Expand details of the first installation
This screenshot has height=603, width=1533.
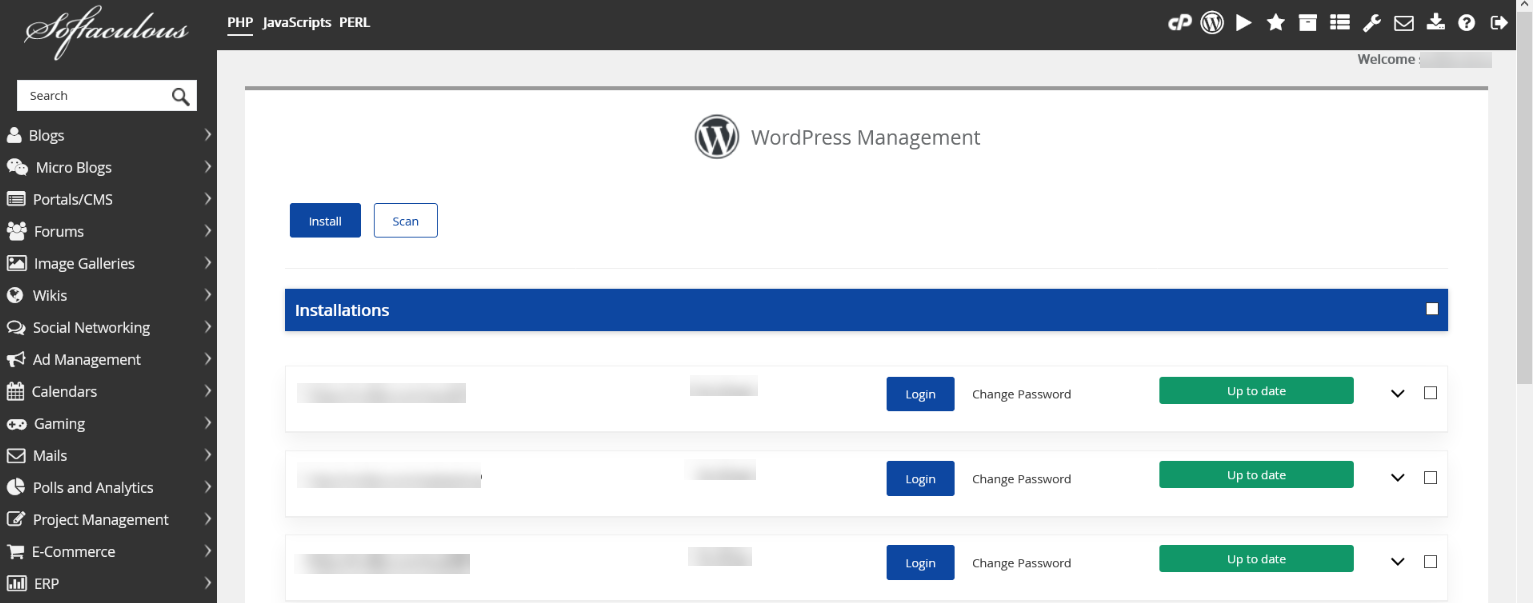coord(1397,393)
